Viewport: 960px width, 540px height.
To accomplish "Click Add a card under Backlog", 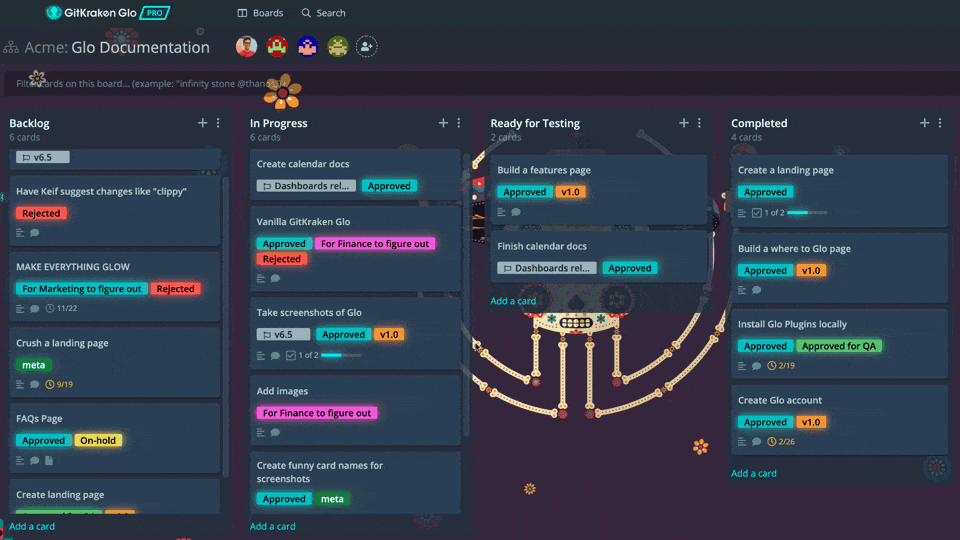I will (x=32, y=526).
